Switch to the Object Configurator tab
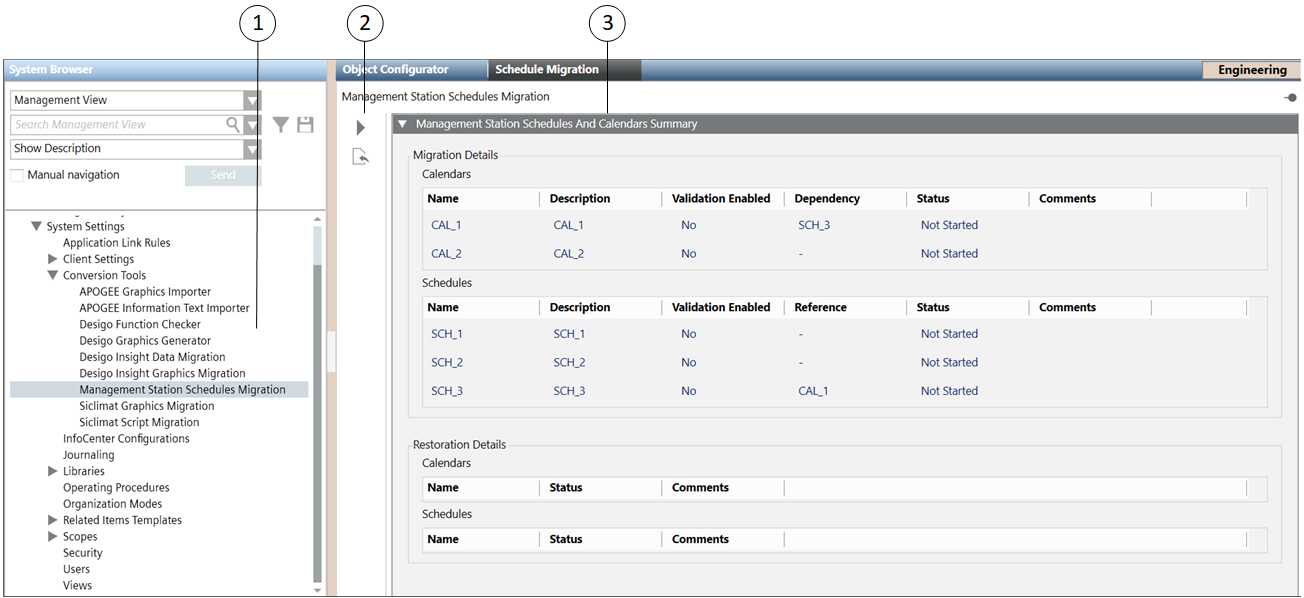 395,70
